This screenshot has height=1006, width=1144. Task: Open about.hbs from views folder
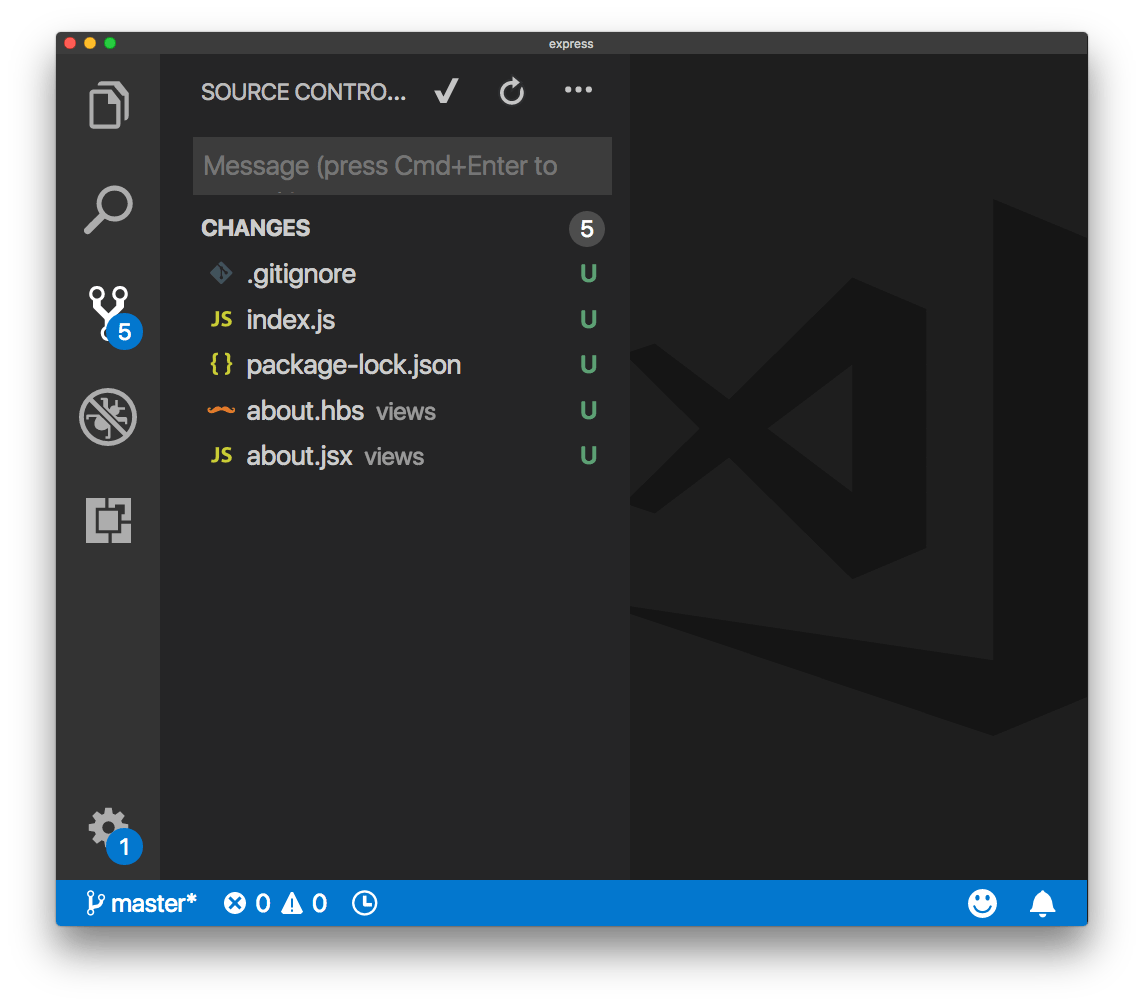tap(305, 411)
